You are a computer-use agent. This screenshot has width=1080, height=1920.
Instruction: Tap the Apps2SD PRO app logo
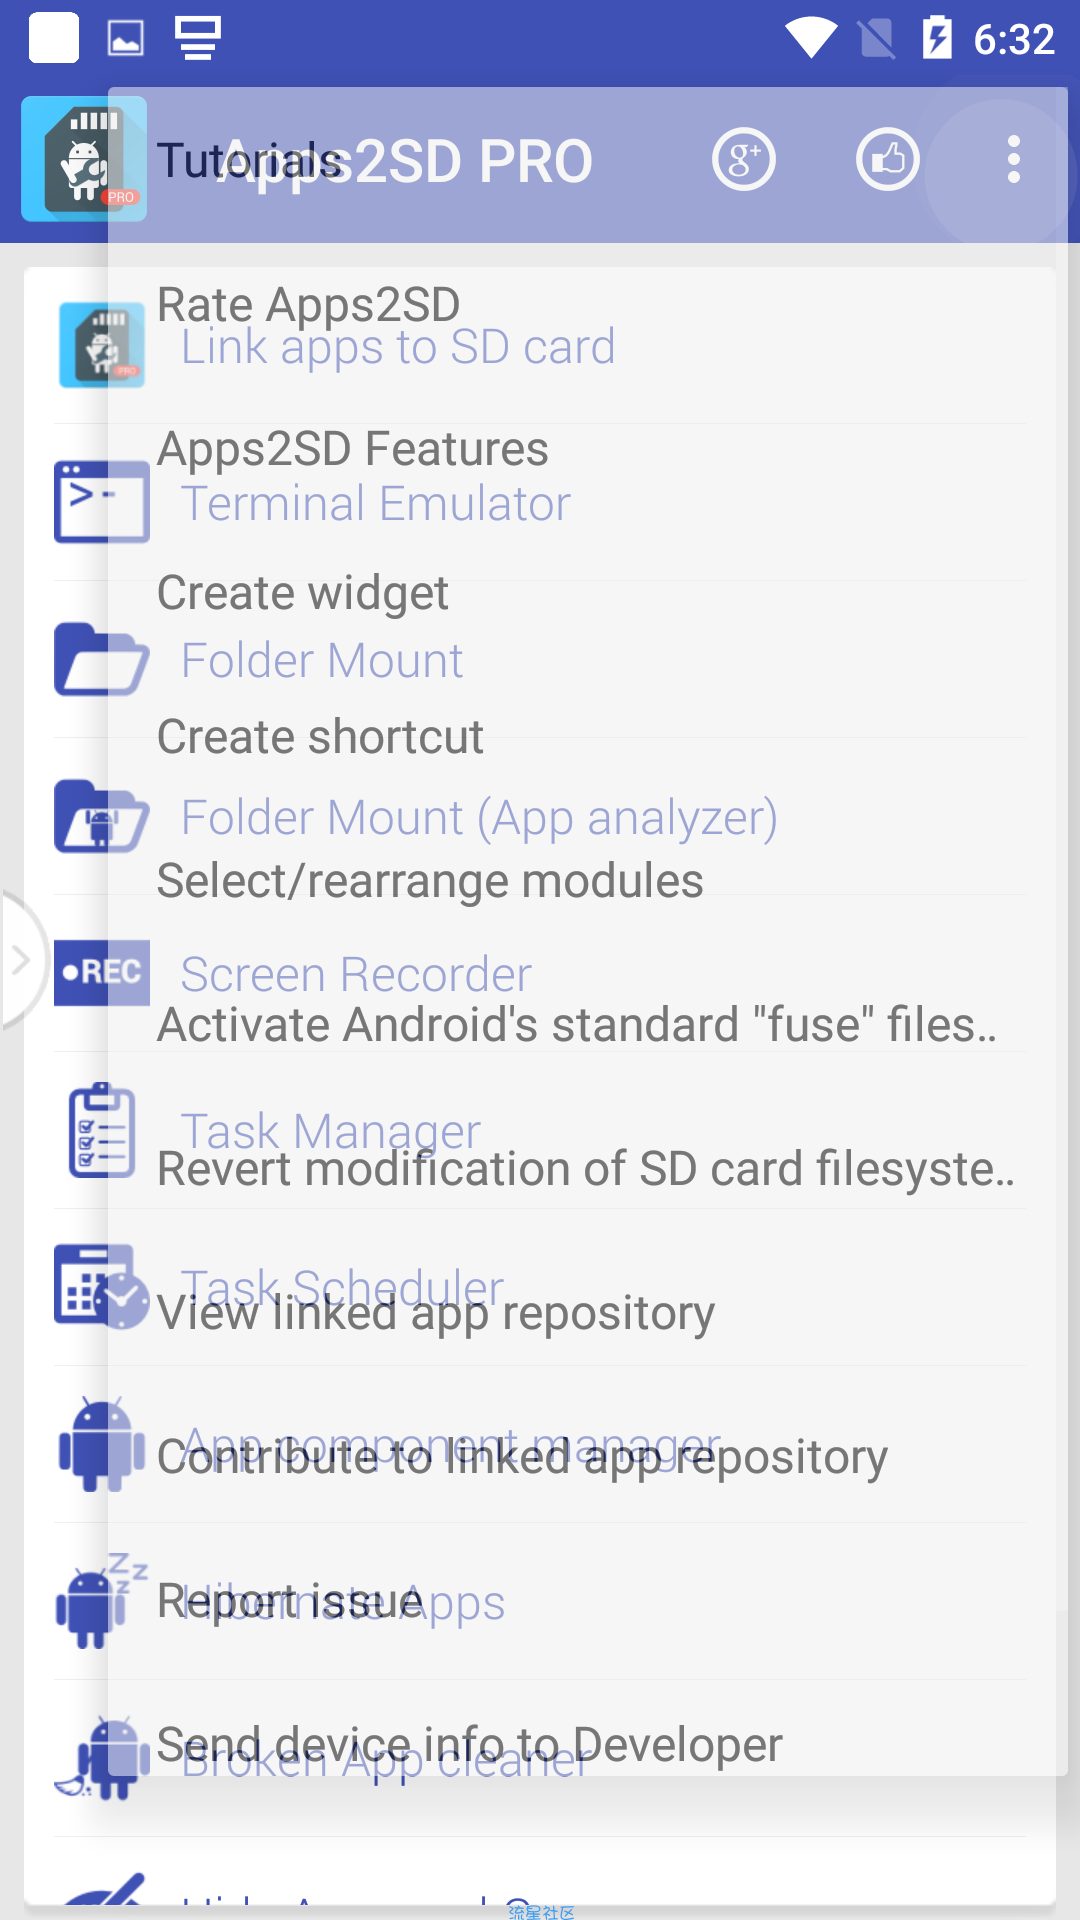pos(84,159)
